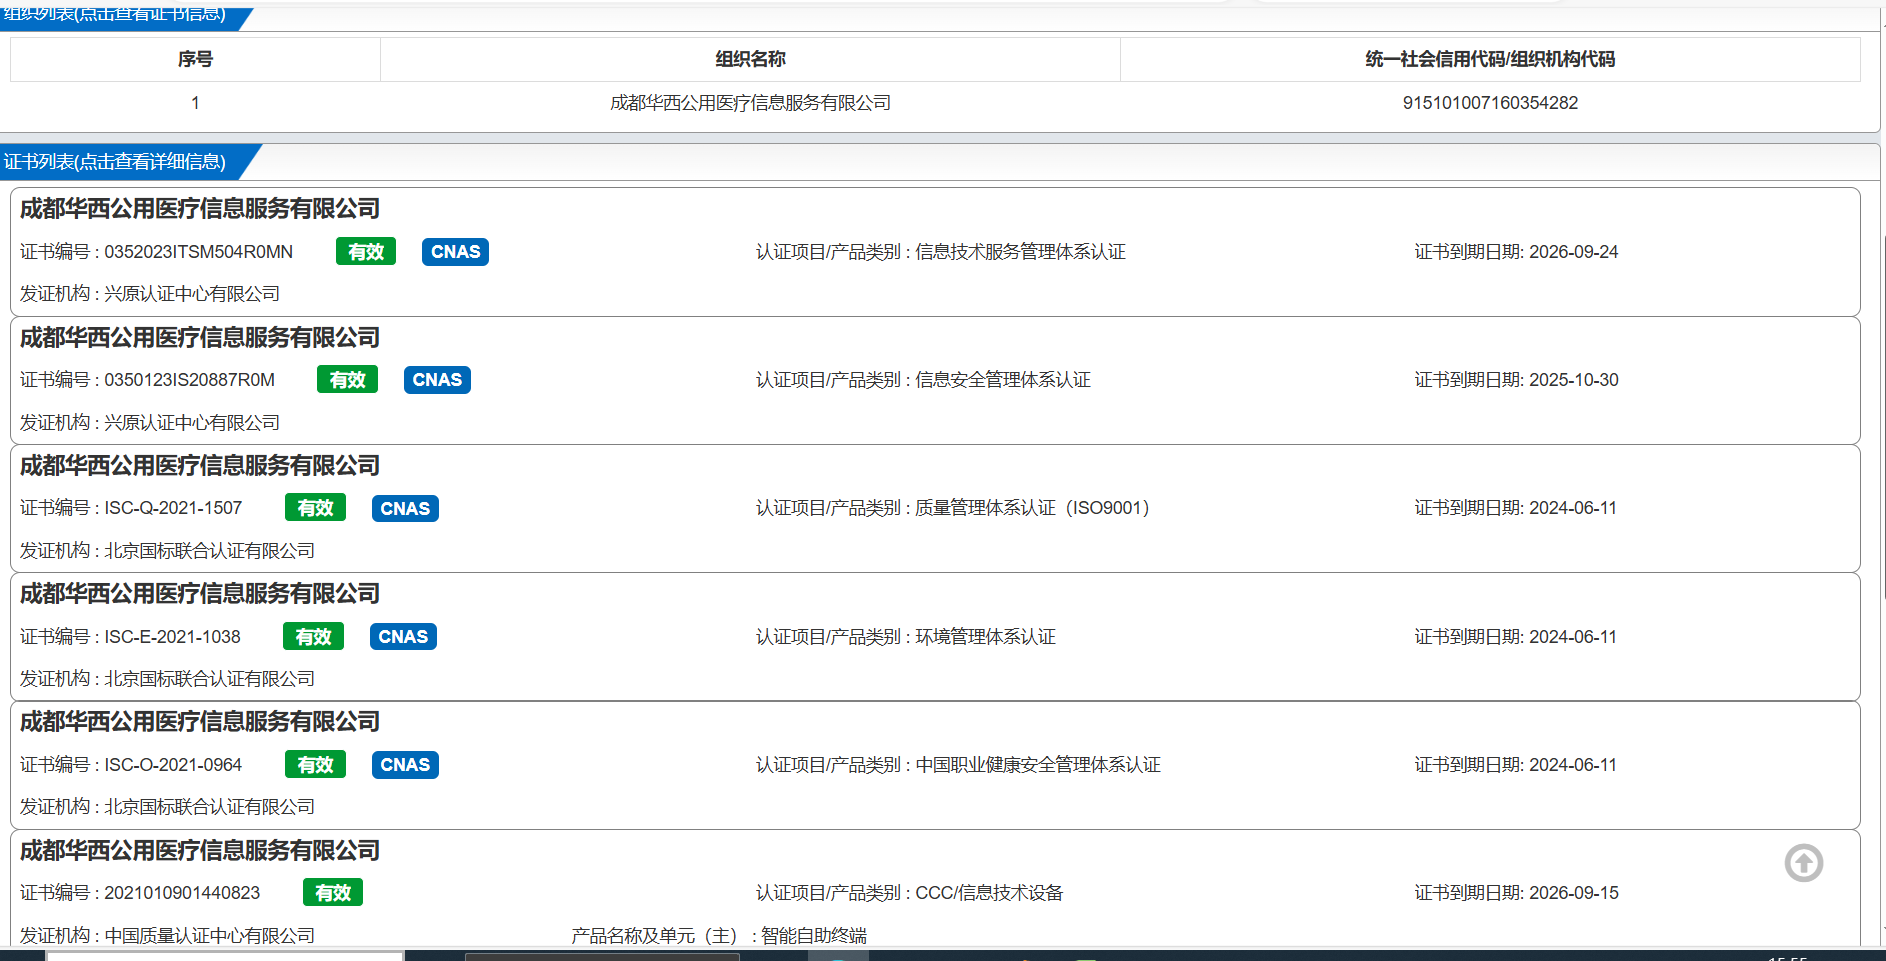The width and height of the screenshot is (1886, 961).
Task: Click expiry date 2026-09-15
Action: [1573, 893]
